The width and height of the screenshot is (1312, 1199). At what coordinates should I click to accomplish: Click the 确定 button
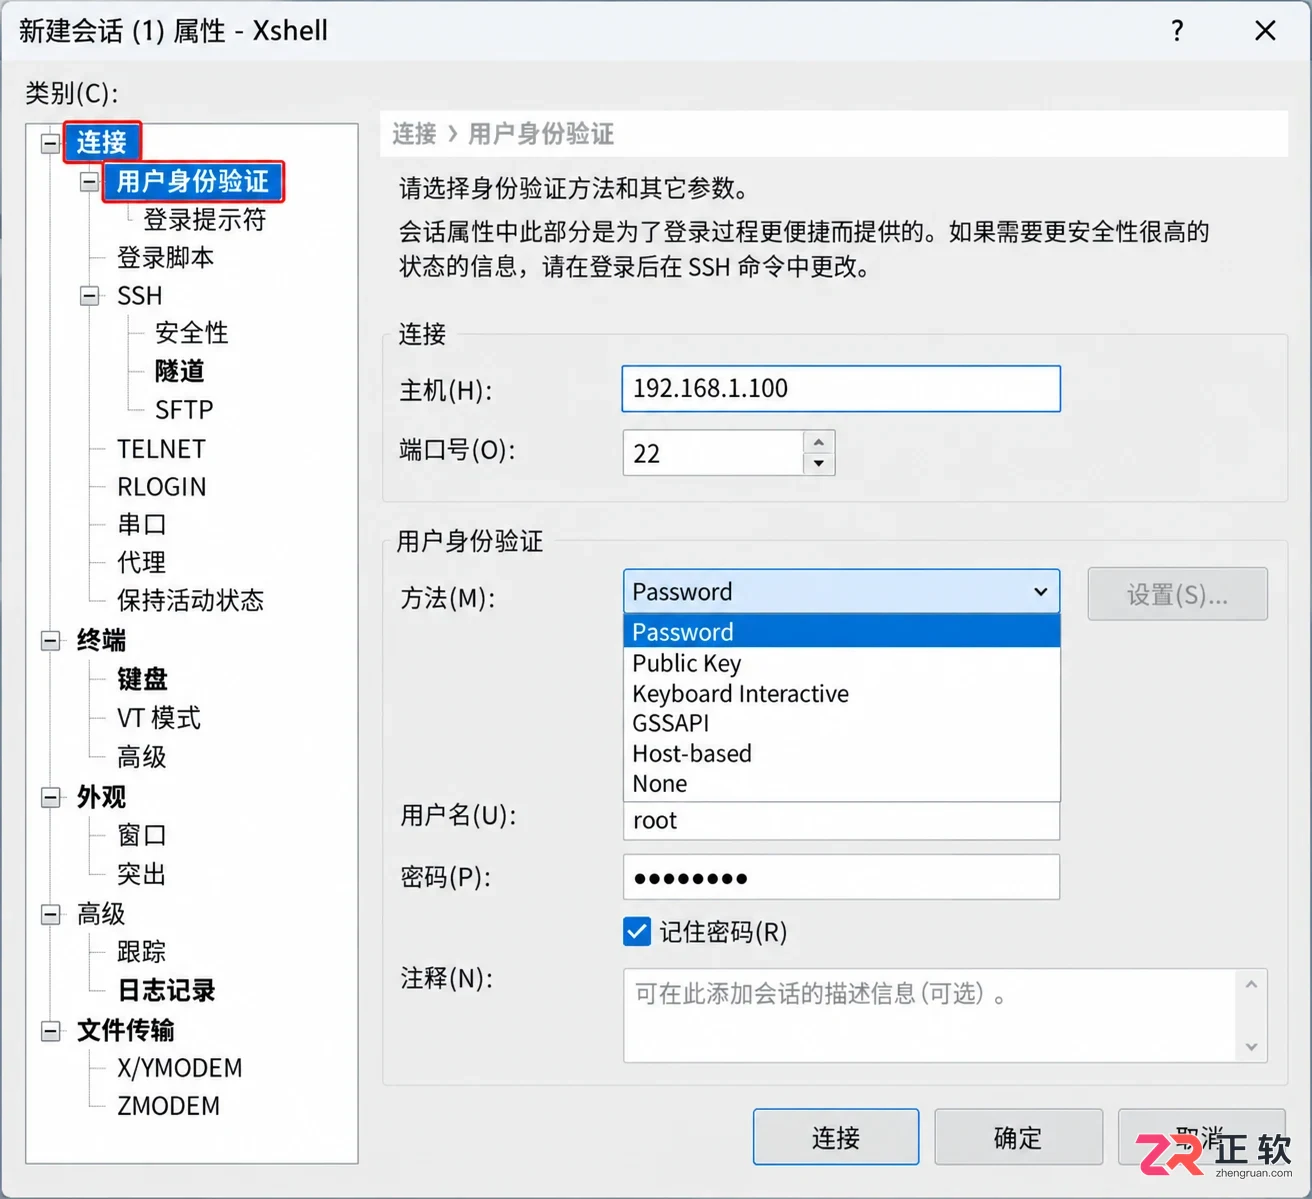click(x=1018, y=1137)
